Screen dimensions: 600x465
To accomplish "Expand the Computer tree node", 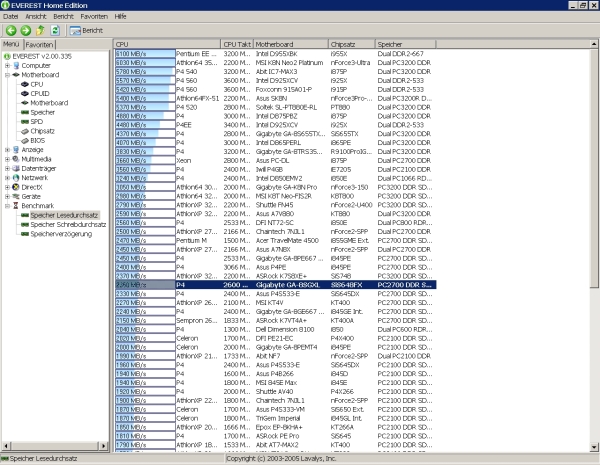I will tap(7, 65).
